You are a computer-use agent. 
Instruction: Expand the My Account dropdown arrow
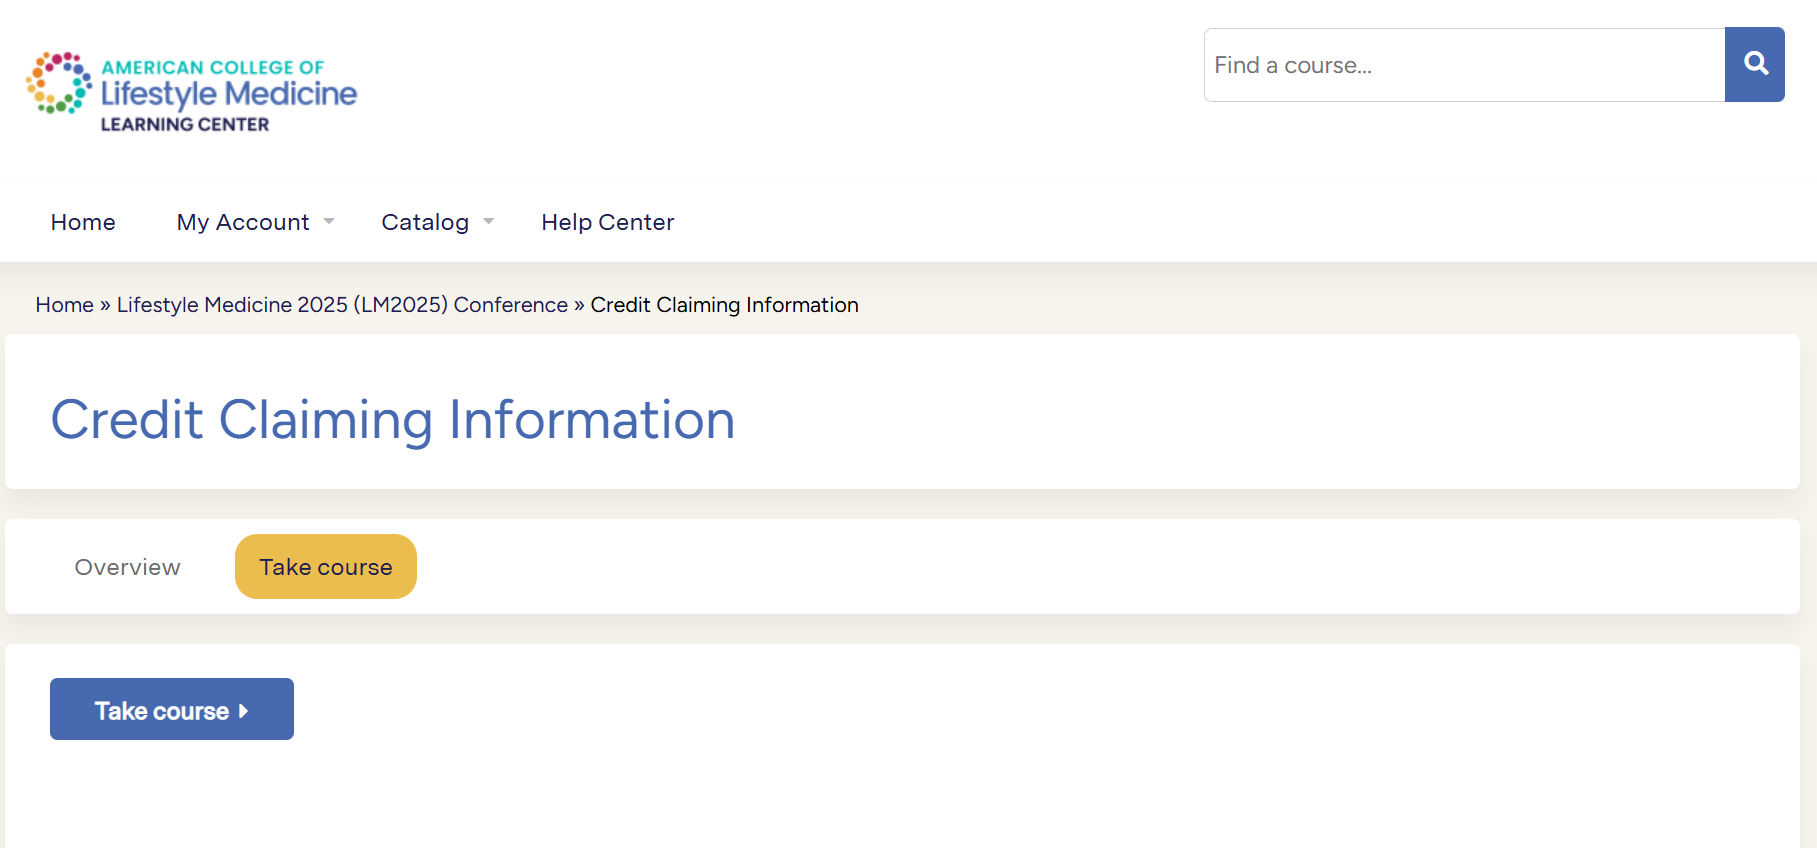[x=329, y=222]
